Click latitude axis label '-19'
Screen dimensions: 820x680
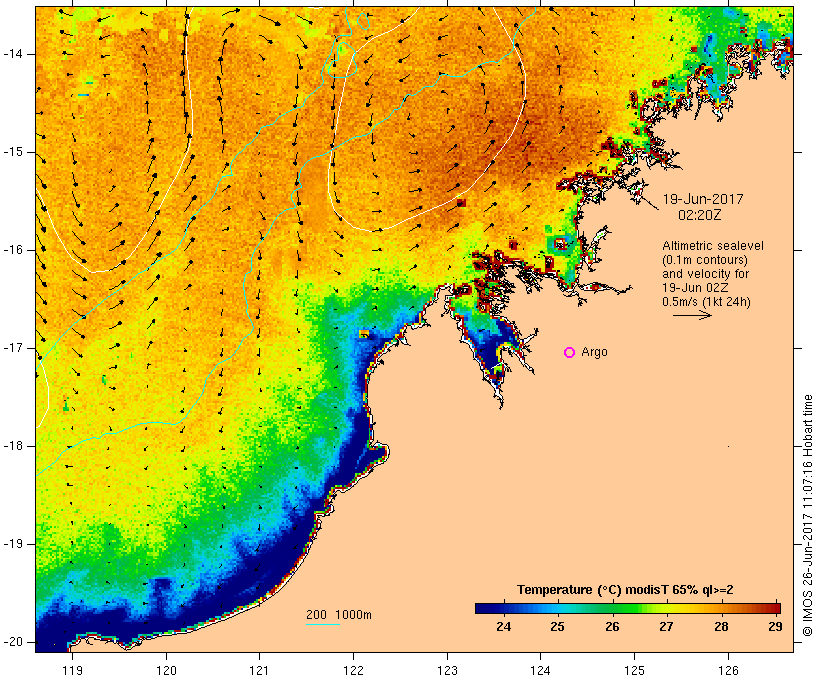[x=12, y=544]
